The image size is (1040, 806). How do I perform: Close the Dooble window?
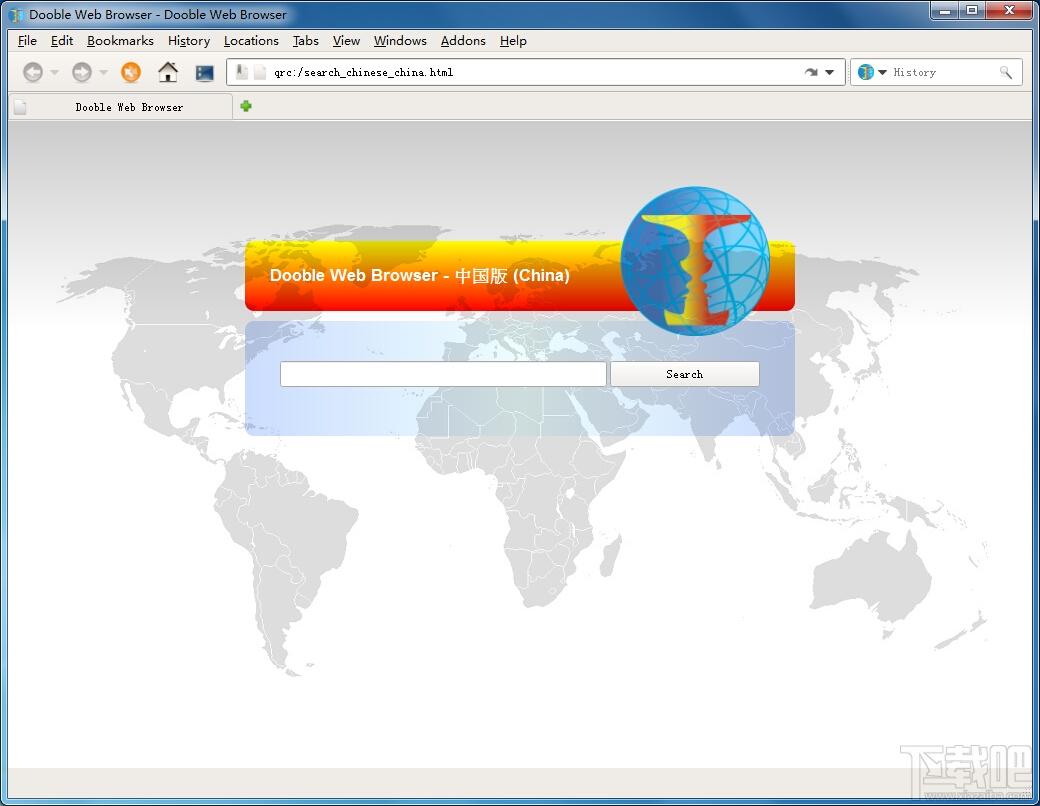[x=1009, y=11]
